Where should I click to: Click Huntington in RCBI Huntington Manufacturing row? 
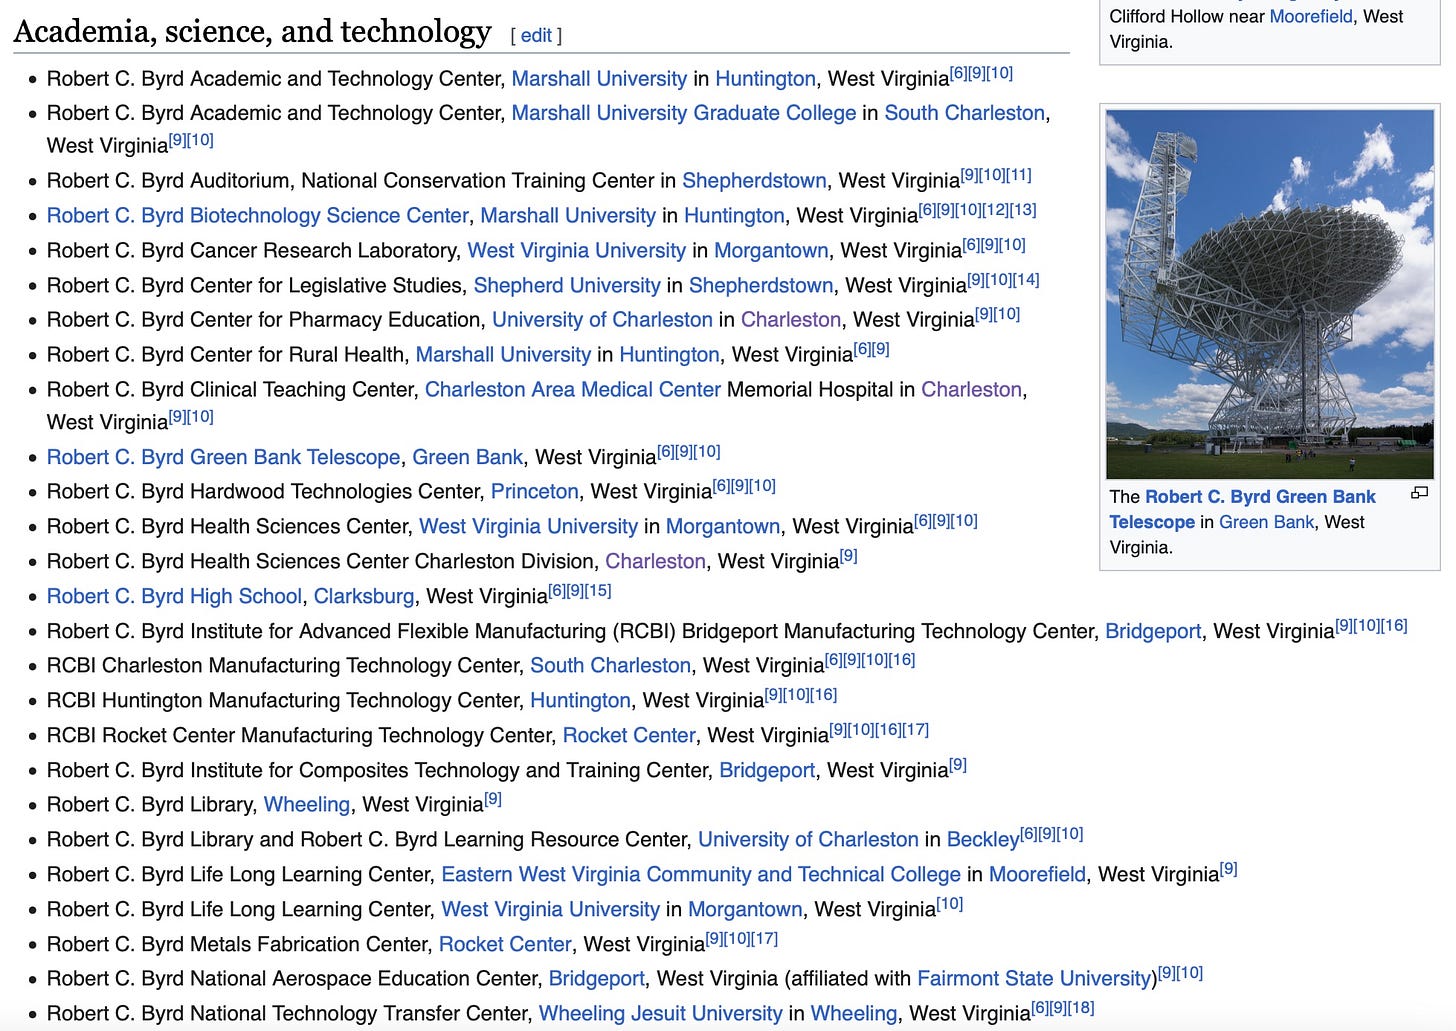point(580,701)
